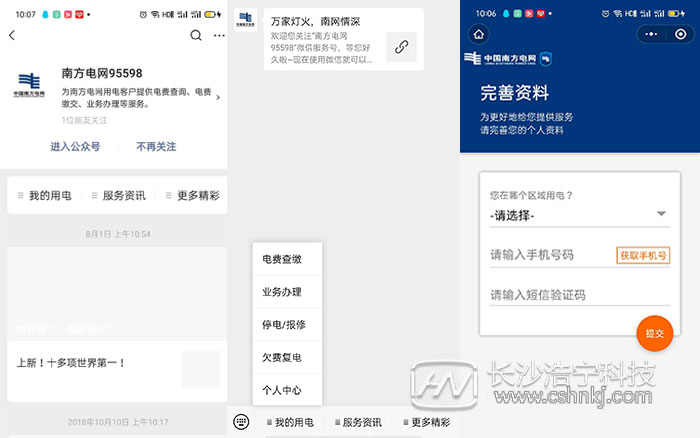The width and height of the screenshot is (700, 438).
Task: Switch to keyboard input icon
Action: tap(241, 421)
